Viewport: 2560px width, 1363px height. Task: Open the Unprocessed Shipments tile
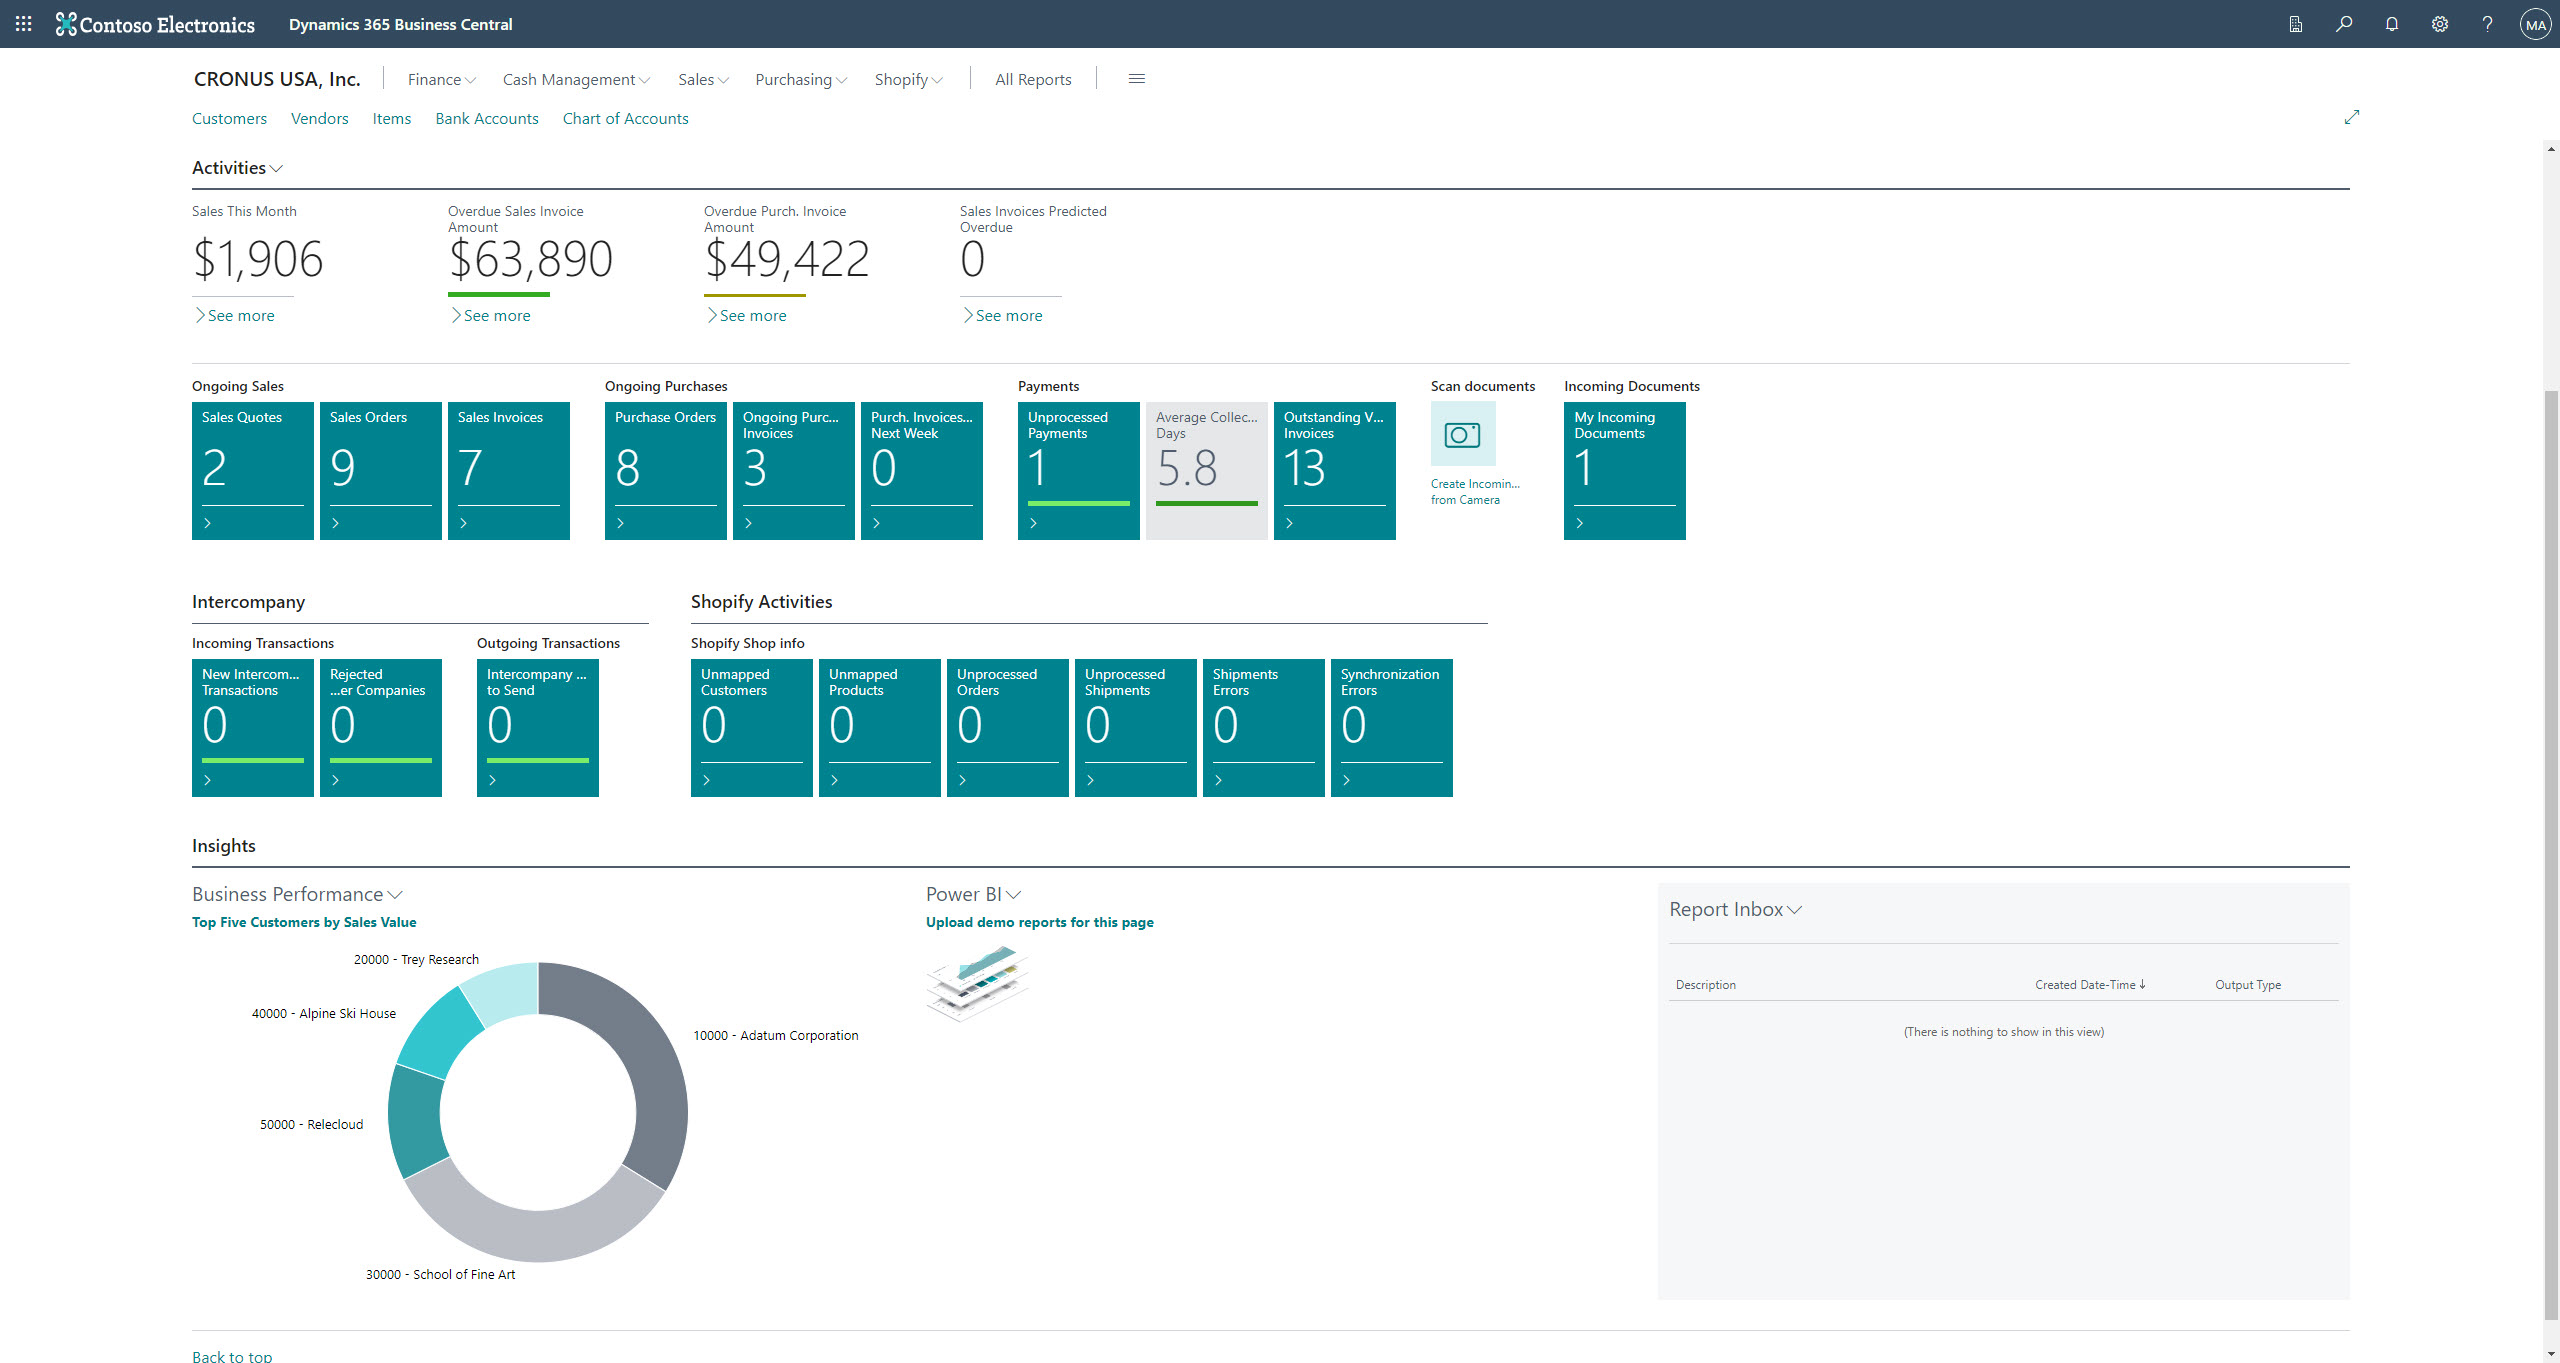tap(1136, 728)
